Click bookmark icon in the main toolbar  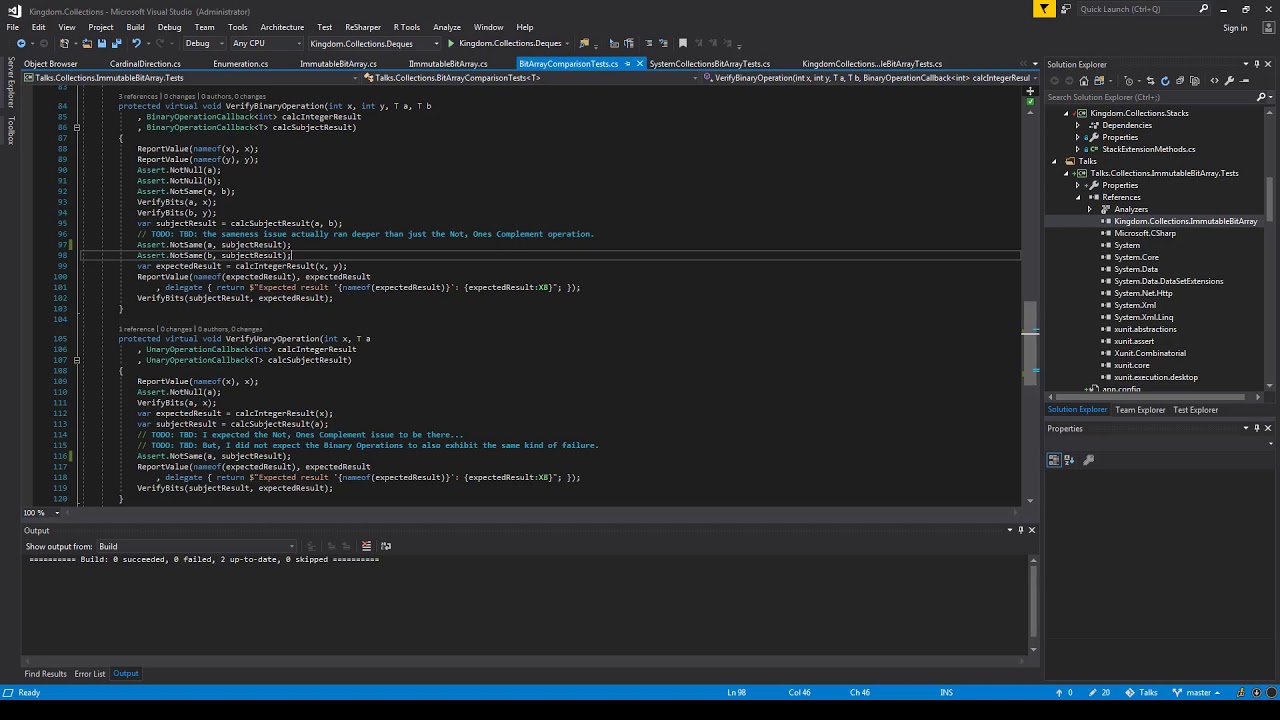point(683,43)
